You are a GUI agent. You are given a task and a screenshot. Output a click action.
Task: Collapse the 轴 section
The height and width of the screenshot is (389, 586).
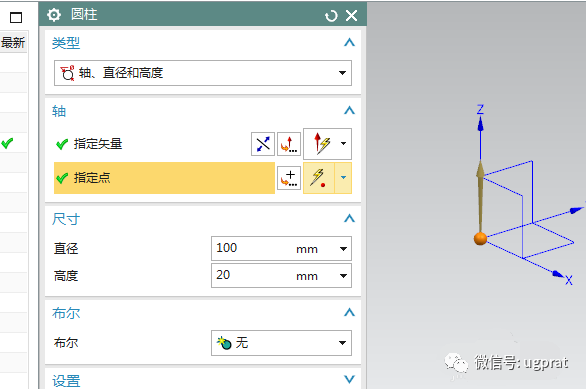point(349,110)
